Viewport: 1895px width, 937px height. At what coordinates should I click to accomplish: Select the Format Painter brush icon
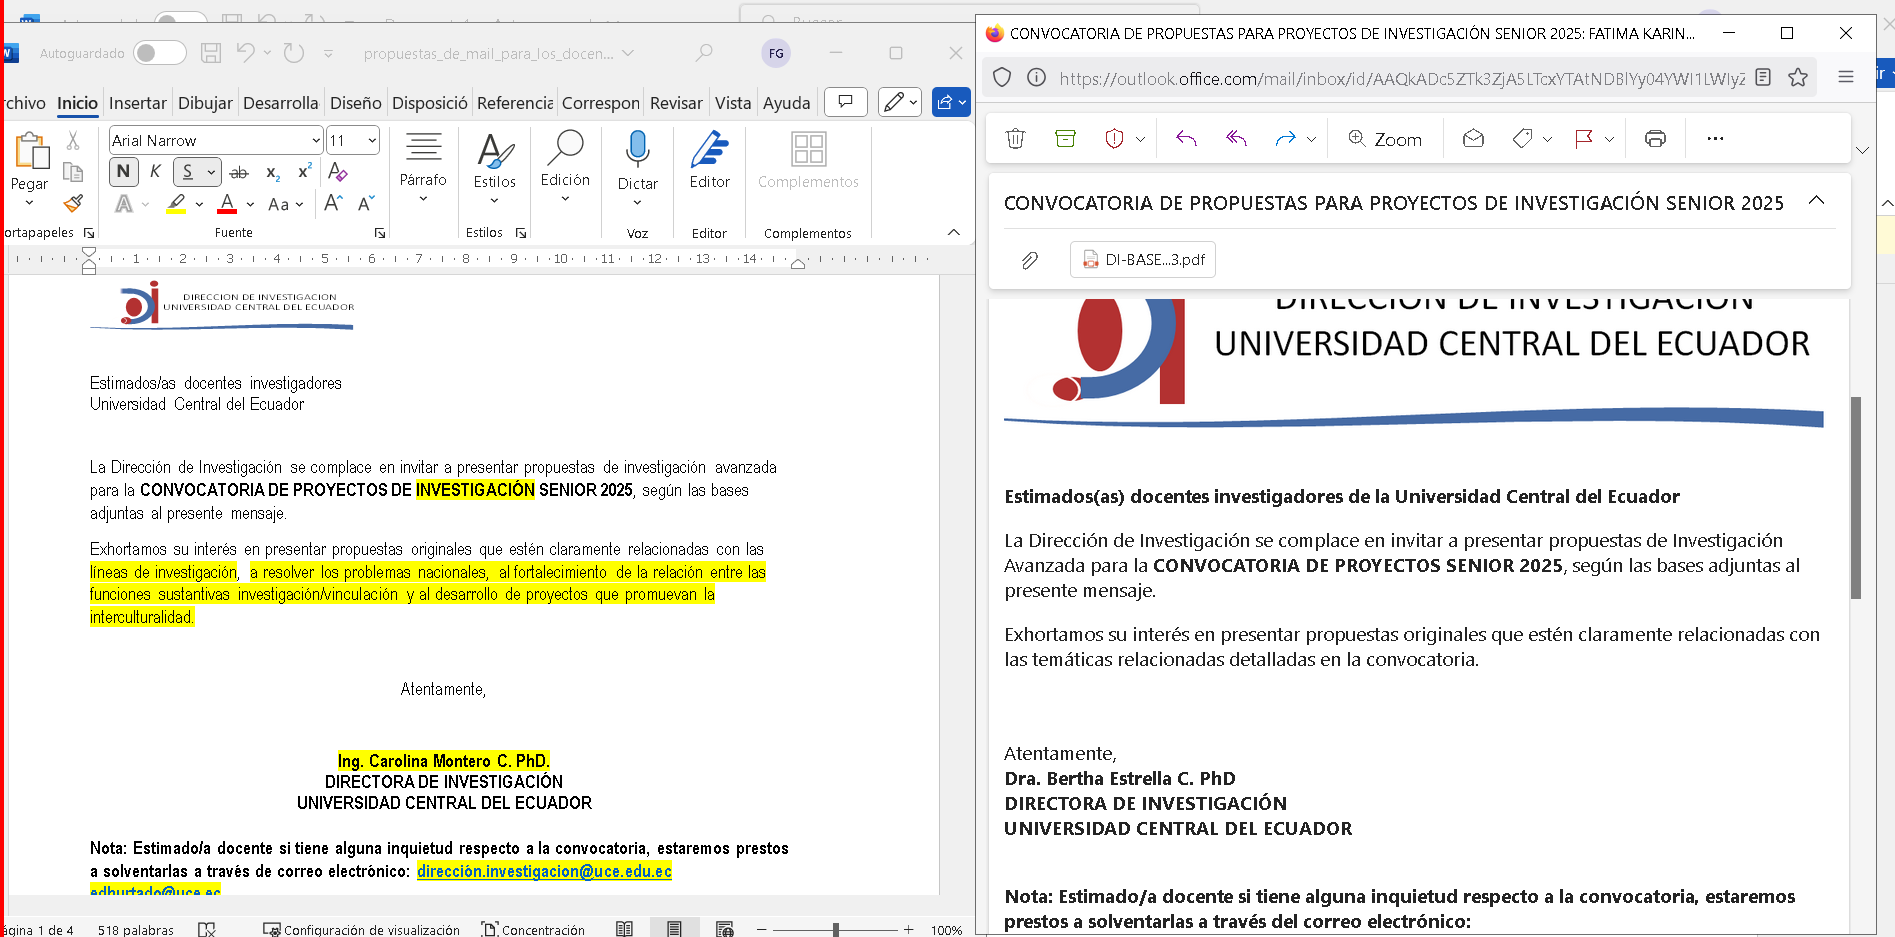pyautogui.click(x=73, y=203)
